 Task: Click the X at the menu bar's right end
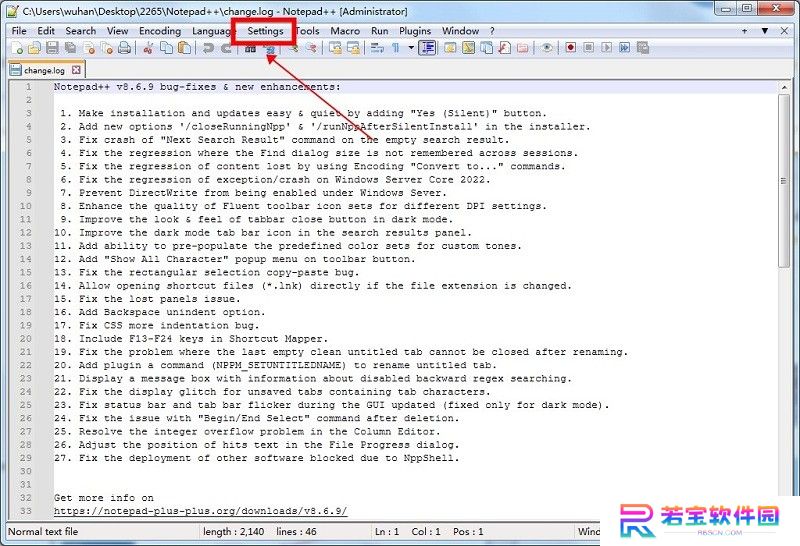click(x=784, y=31)
